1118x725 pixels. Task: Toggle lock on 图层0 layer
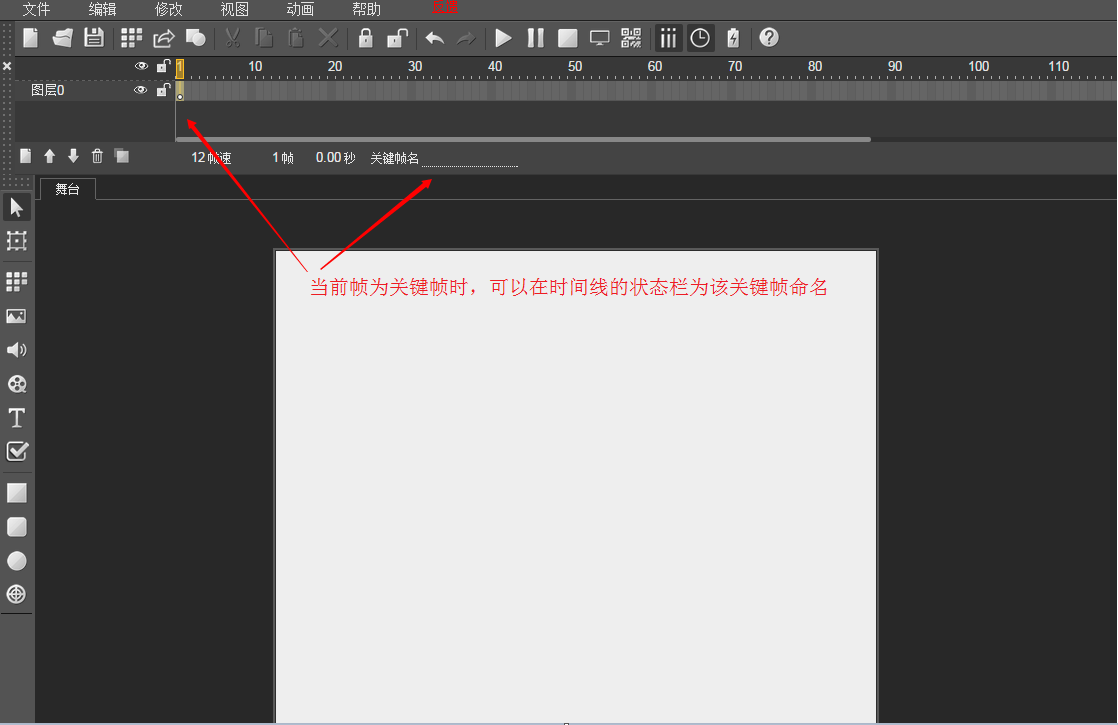pos(162,90)
